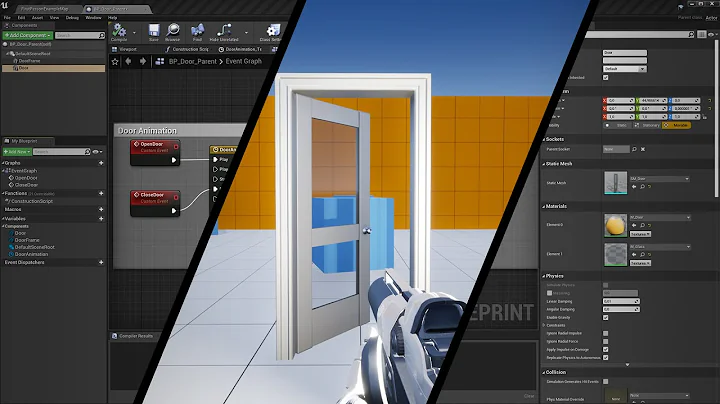Click the plus icon next to Macros

tap(101, 209)
